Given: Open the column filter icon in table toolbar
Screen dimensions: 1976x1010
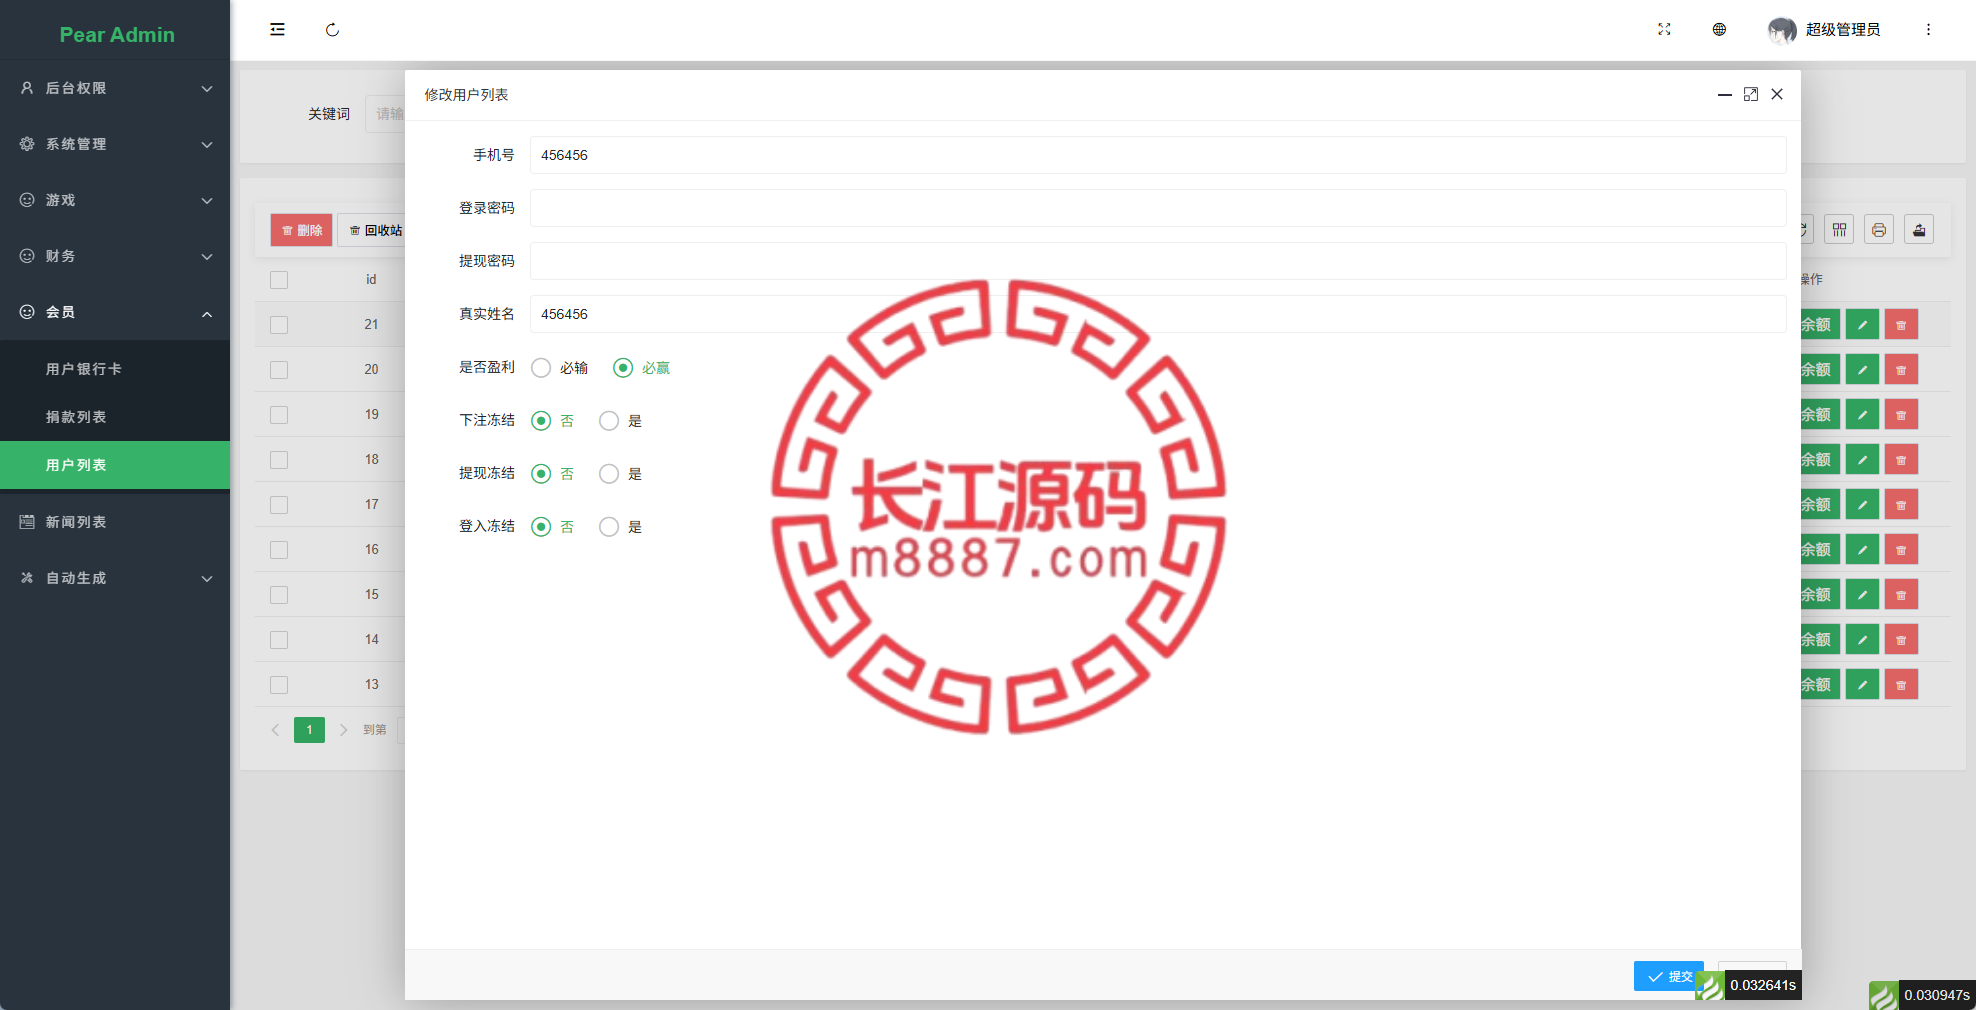Looking at the screenshot, I should point(1839,230).
